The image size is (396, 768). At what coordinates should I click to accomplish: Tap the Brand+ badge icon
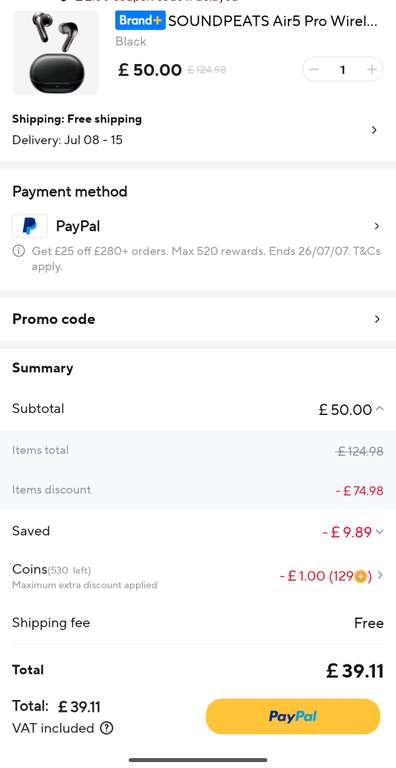pyautogui.click(x=140, y=21)
